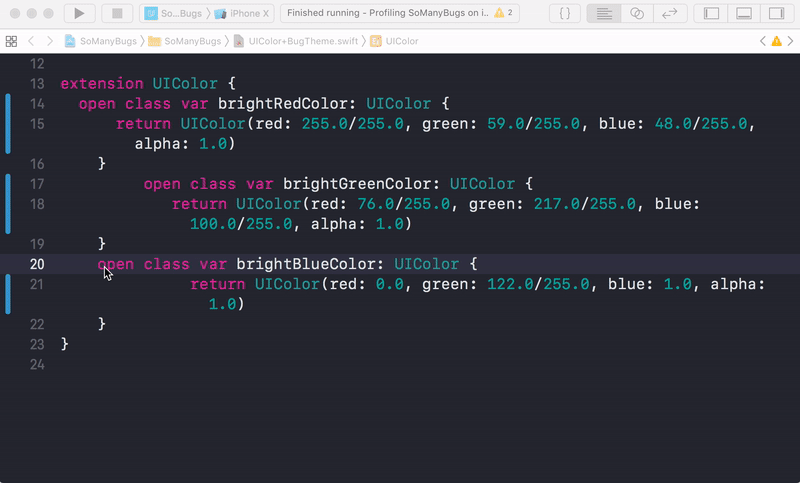The image size is (800, 483).
Task: Show the Assistant editor with overlapping circles
Action: tap(637, 13)
